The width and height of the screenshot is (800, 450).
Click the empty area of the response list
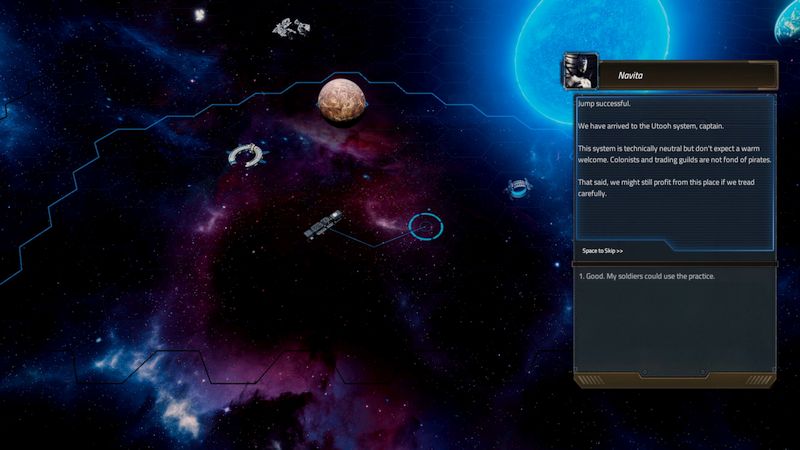click(x=675, y=330)
